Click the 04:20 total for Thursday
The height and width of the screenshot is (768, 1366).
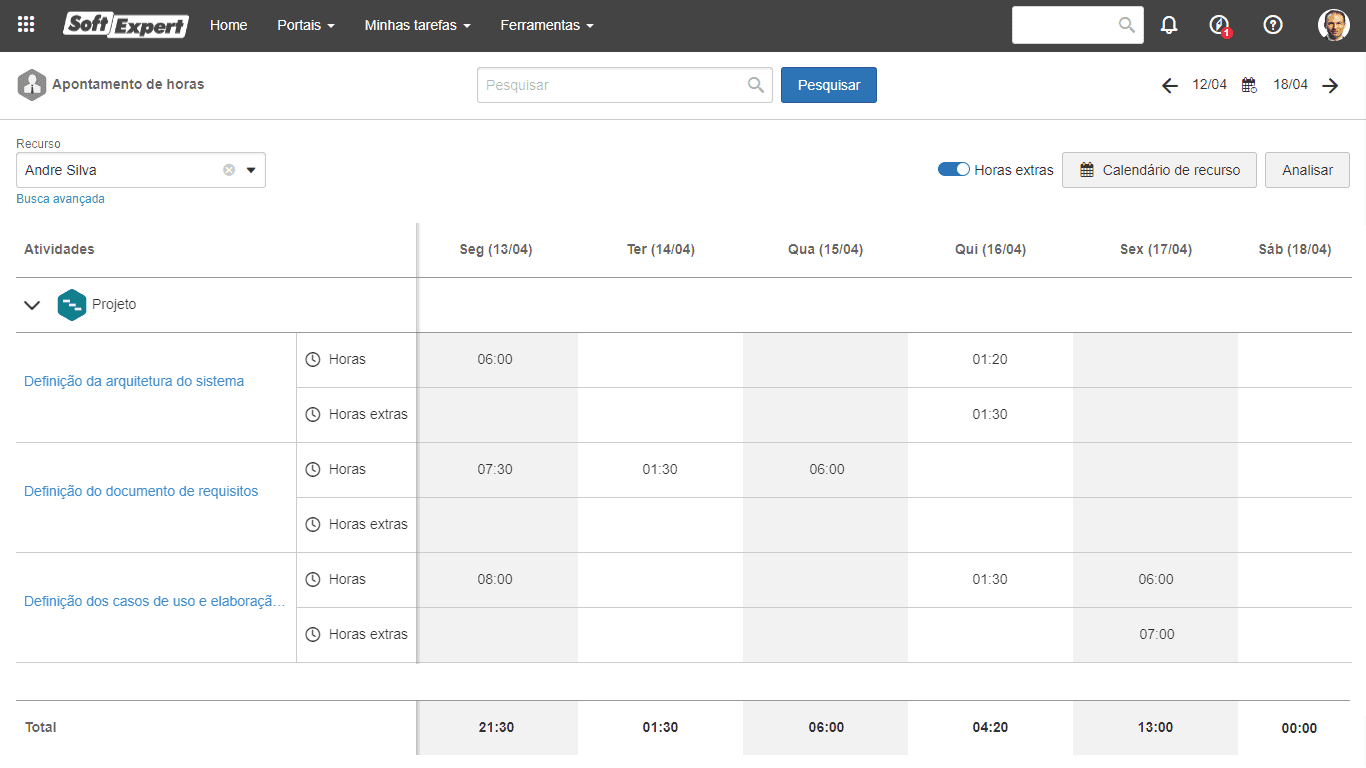(990, 727)
